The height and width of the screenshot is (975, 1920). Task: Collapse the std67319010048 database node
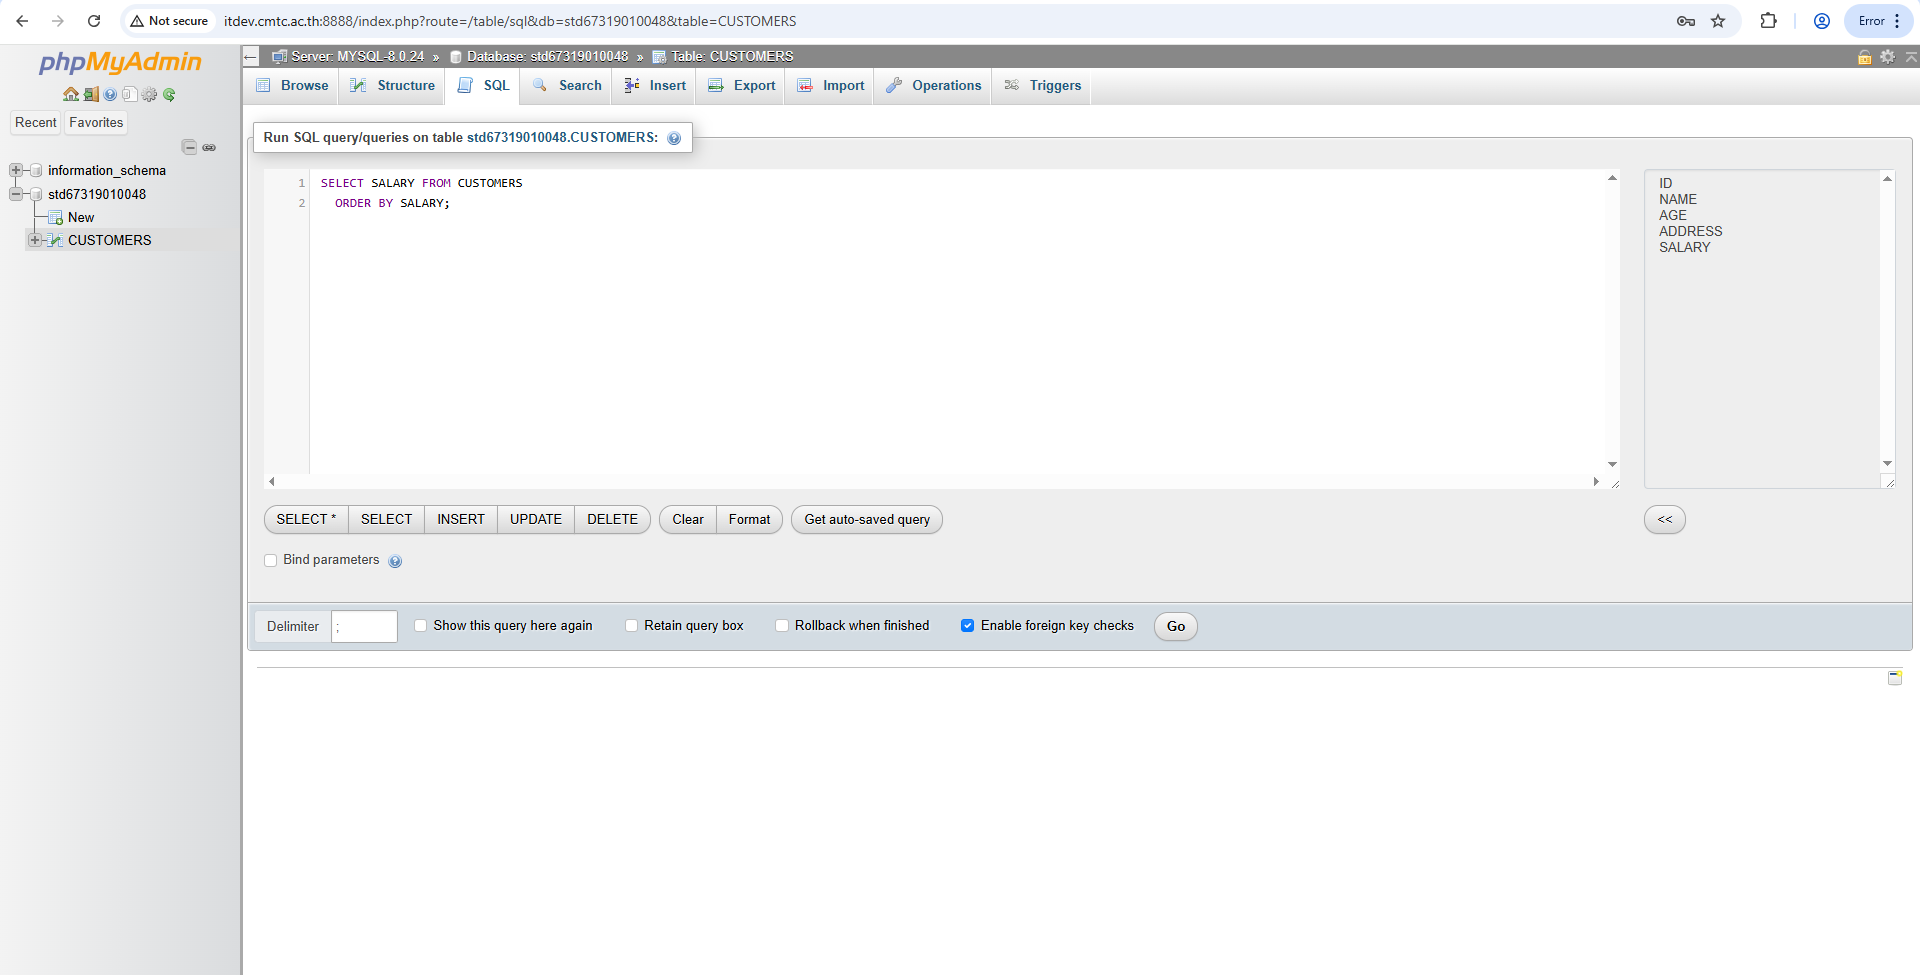16,194
